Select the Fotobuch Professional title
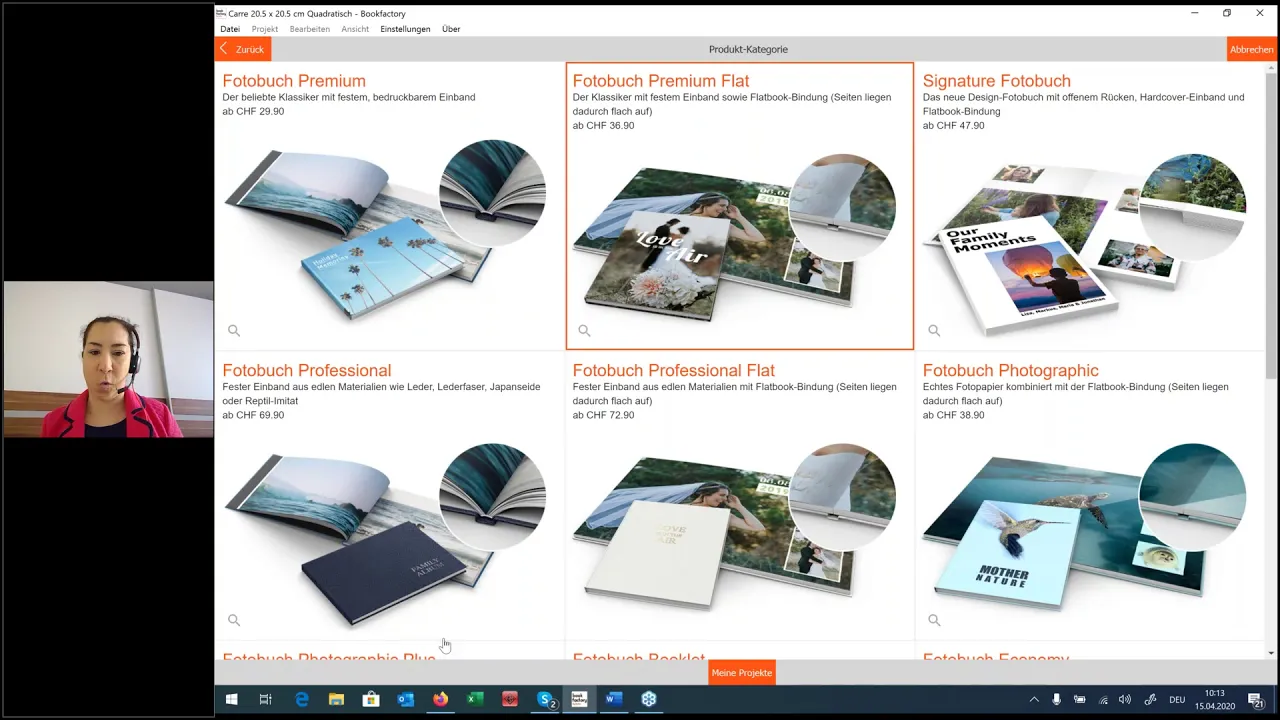The image size is (1280, 720). [x=307, y=371]
